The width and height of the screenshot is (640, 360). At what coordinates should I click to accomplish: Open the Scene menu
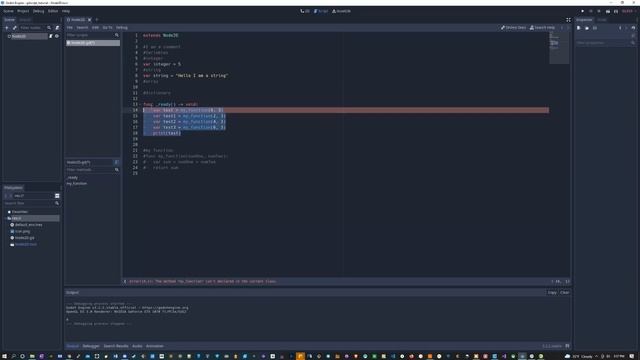[x=9, y=11]
